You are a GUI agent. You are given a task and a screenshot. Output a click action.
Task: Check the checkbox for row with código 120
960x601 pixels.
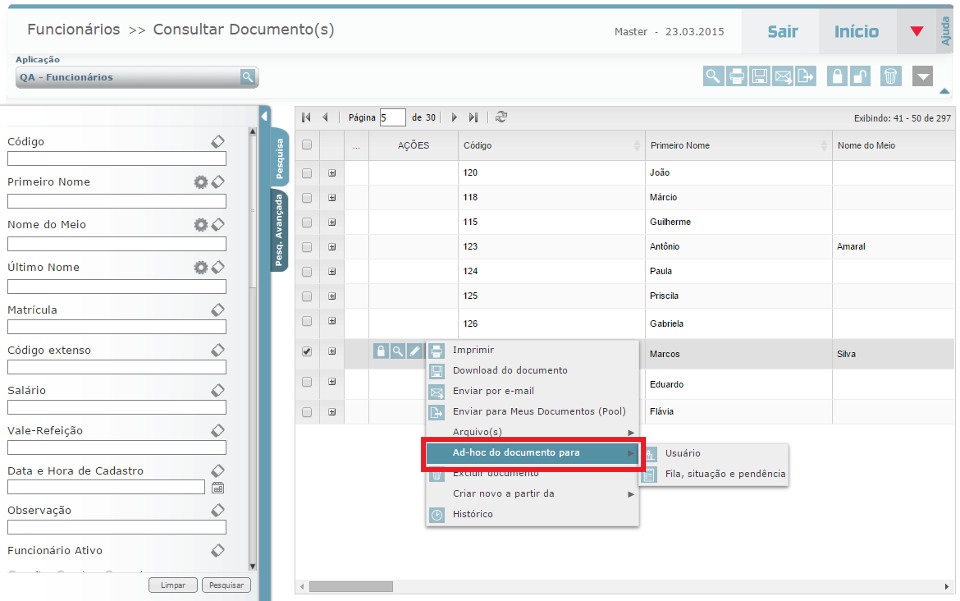307,172
